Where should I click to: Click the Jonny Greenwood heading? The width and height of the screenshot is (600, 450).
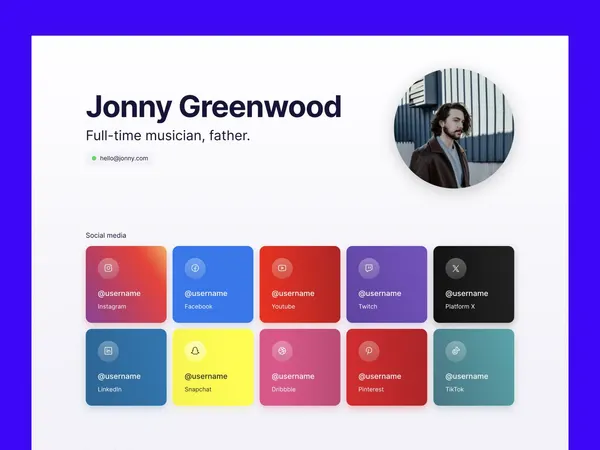[x=214, y=106]
